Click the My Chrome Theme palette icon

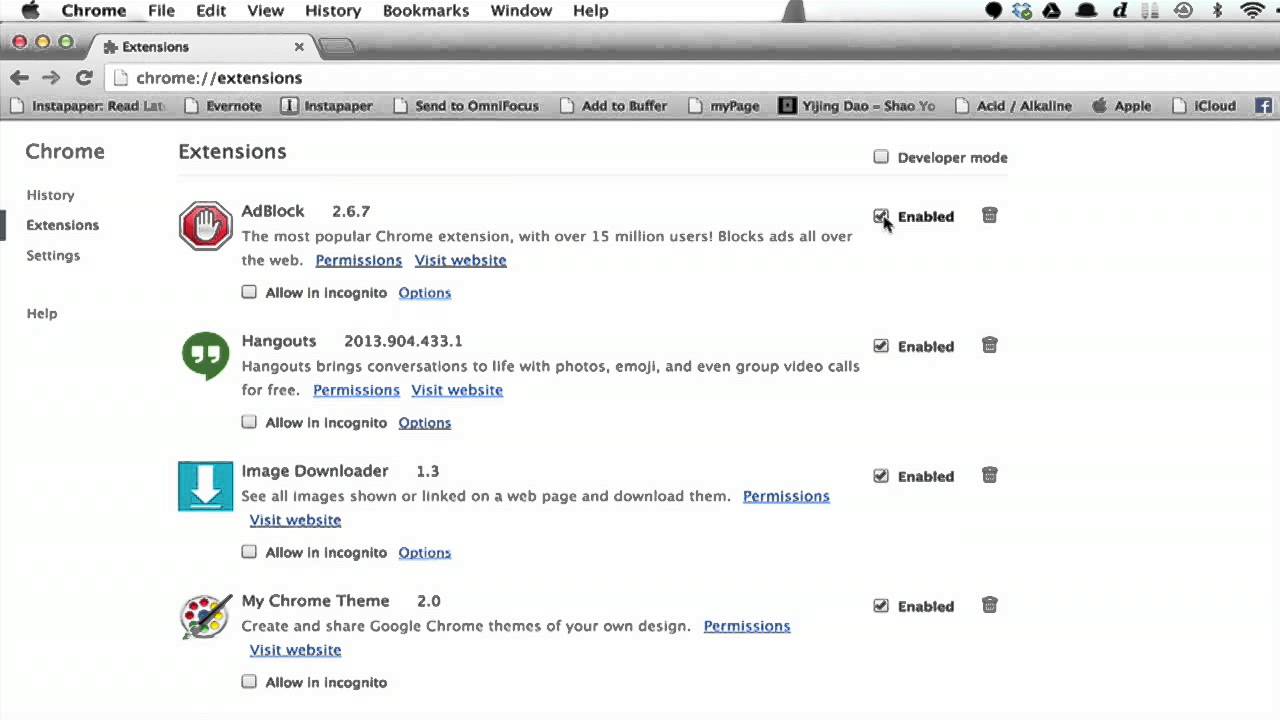tap(206, 616)
